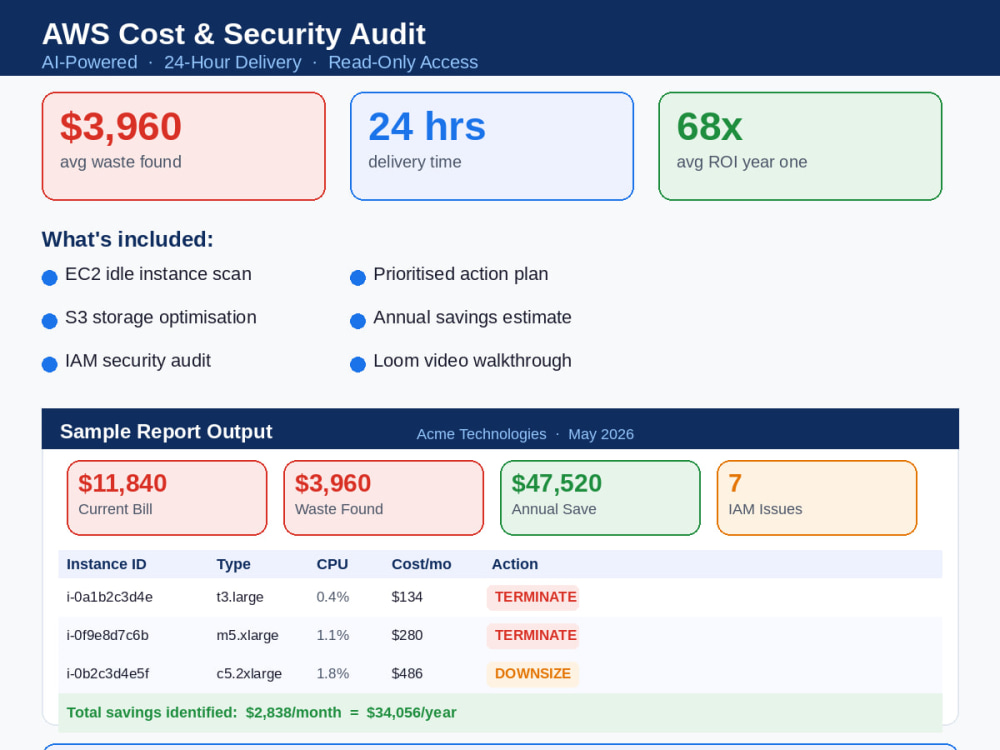Click the $134 cost cell
1000x750 pixels.
point(407,597)
